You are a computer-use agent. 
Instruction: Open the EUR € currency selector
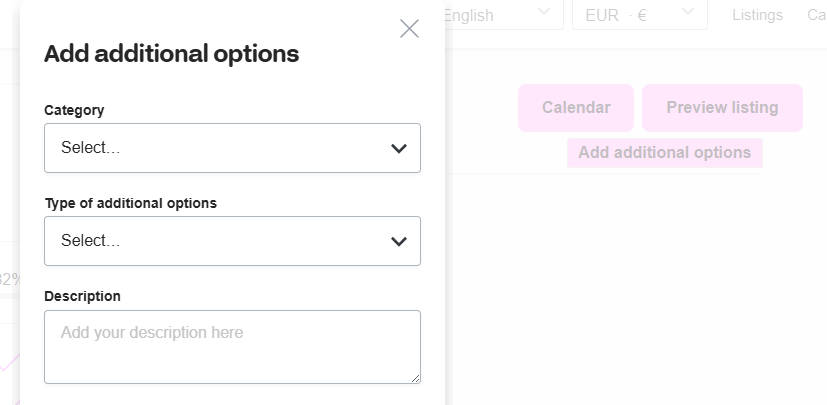tap(638, 14)
